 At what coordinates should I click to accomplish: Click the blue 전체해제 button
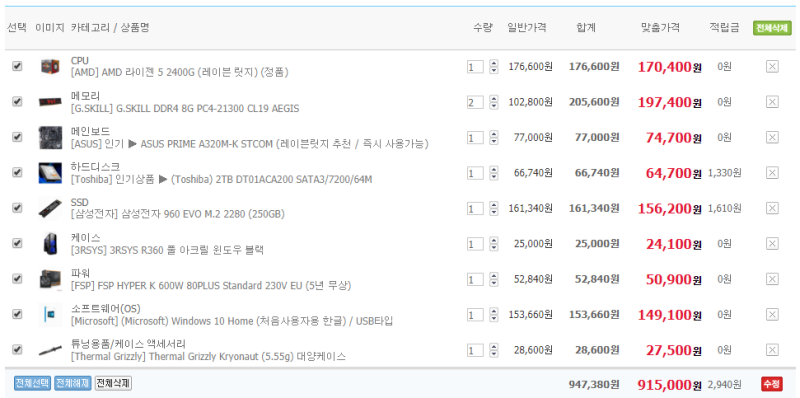[73, 383]
